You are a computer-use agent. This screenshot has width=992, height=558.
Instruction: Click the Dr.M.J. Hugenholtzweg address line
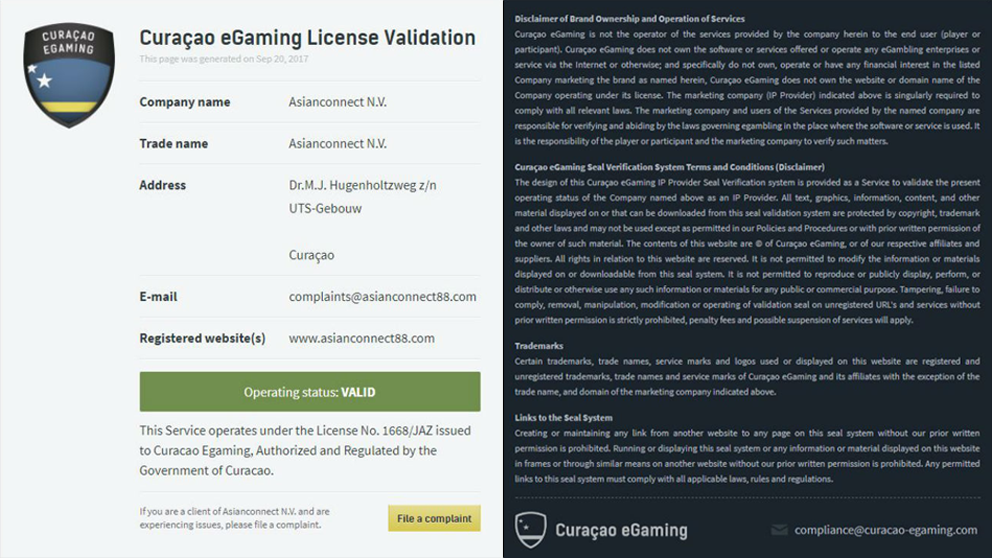pyautogui.click(x=362, y=185)
